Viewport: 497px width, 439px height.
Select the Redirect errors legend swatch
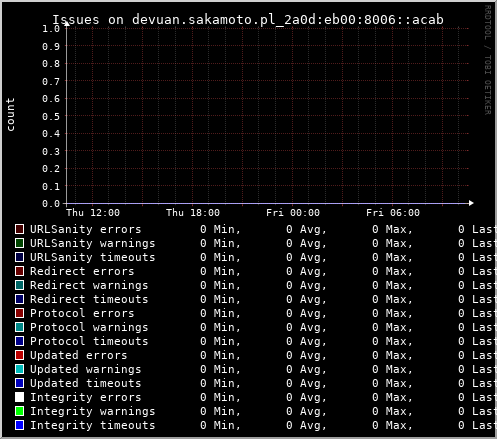[x=20, y=271]
